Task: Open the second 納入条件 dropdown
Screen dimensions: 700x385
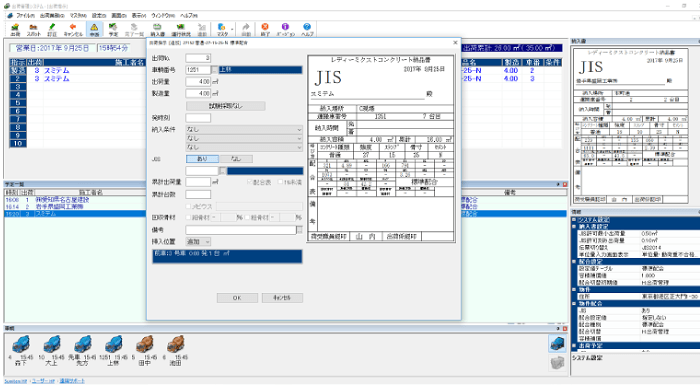Action: (244, 138)
